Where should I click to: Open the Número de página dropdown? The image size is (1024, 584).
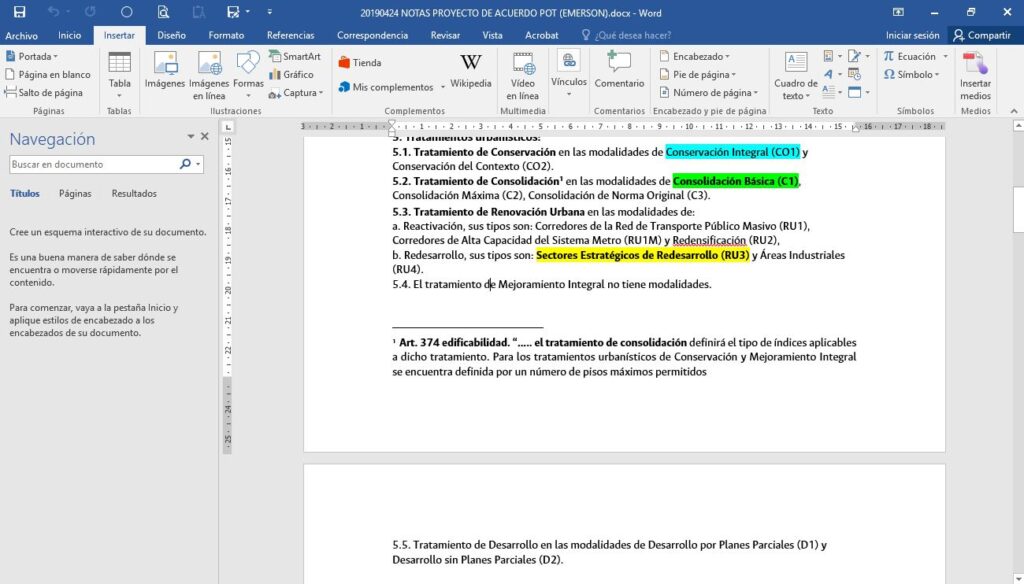[709, 93]
